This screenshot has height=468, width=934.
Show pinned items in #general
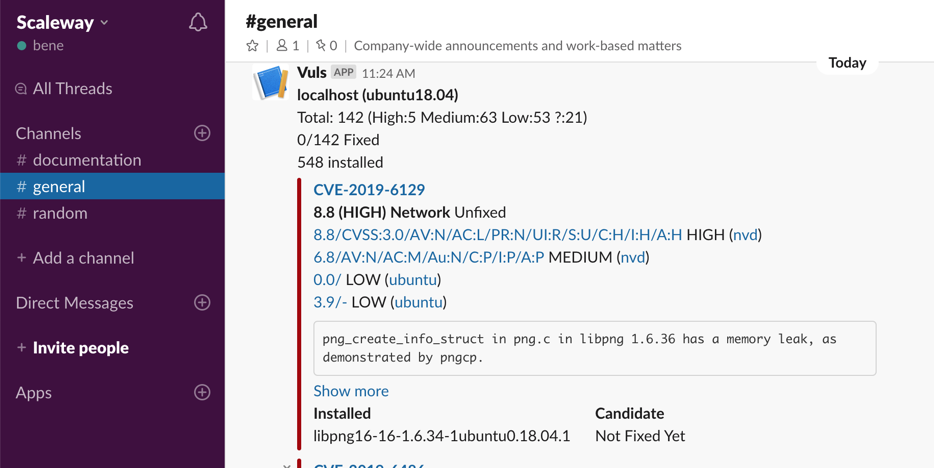327,46
